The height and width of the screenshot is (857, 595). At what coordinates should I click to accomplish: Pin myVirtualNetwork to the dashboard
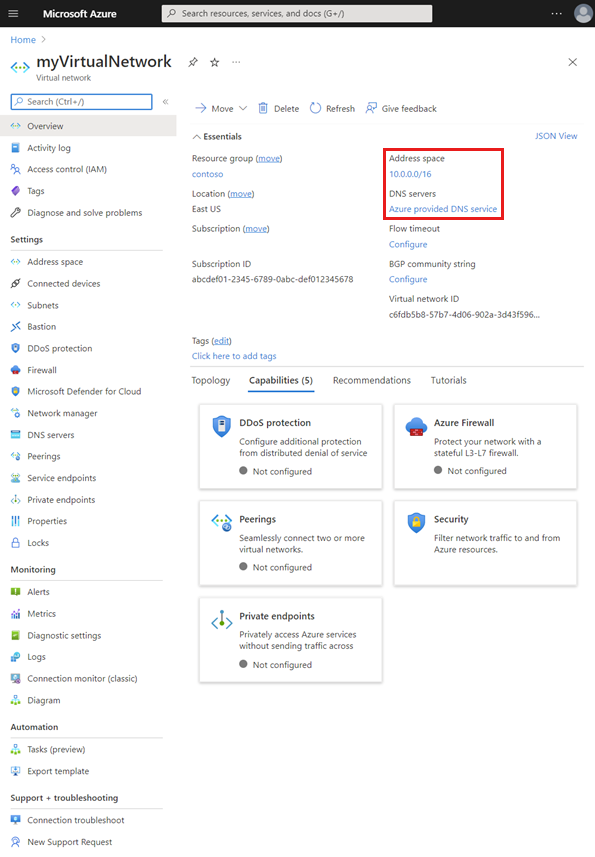[193, 62]
